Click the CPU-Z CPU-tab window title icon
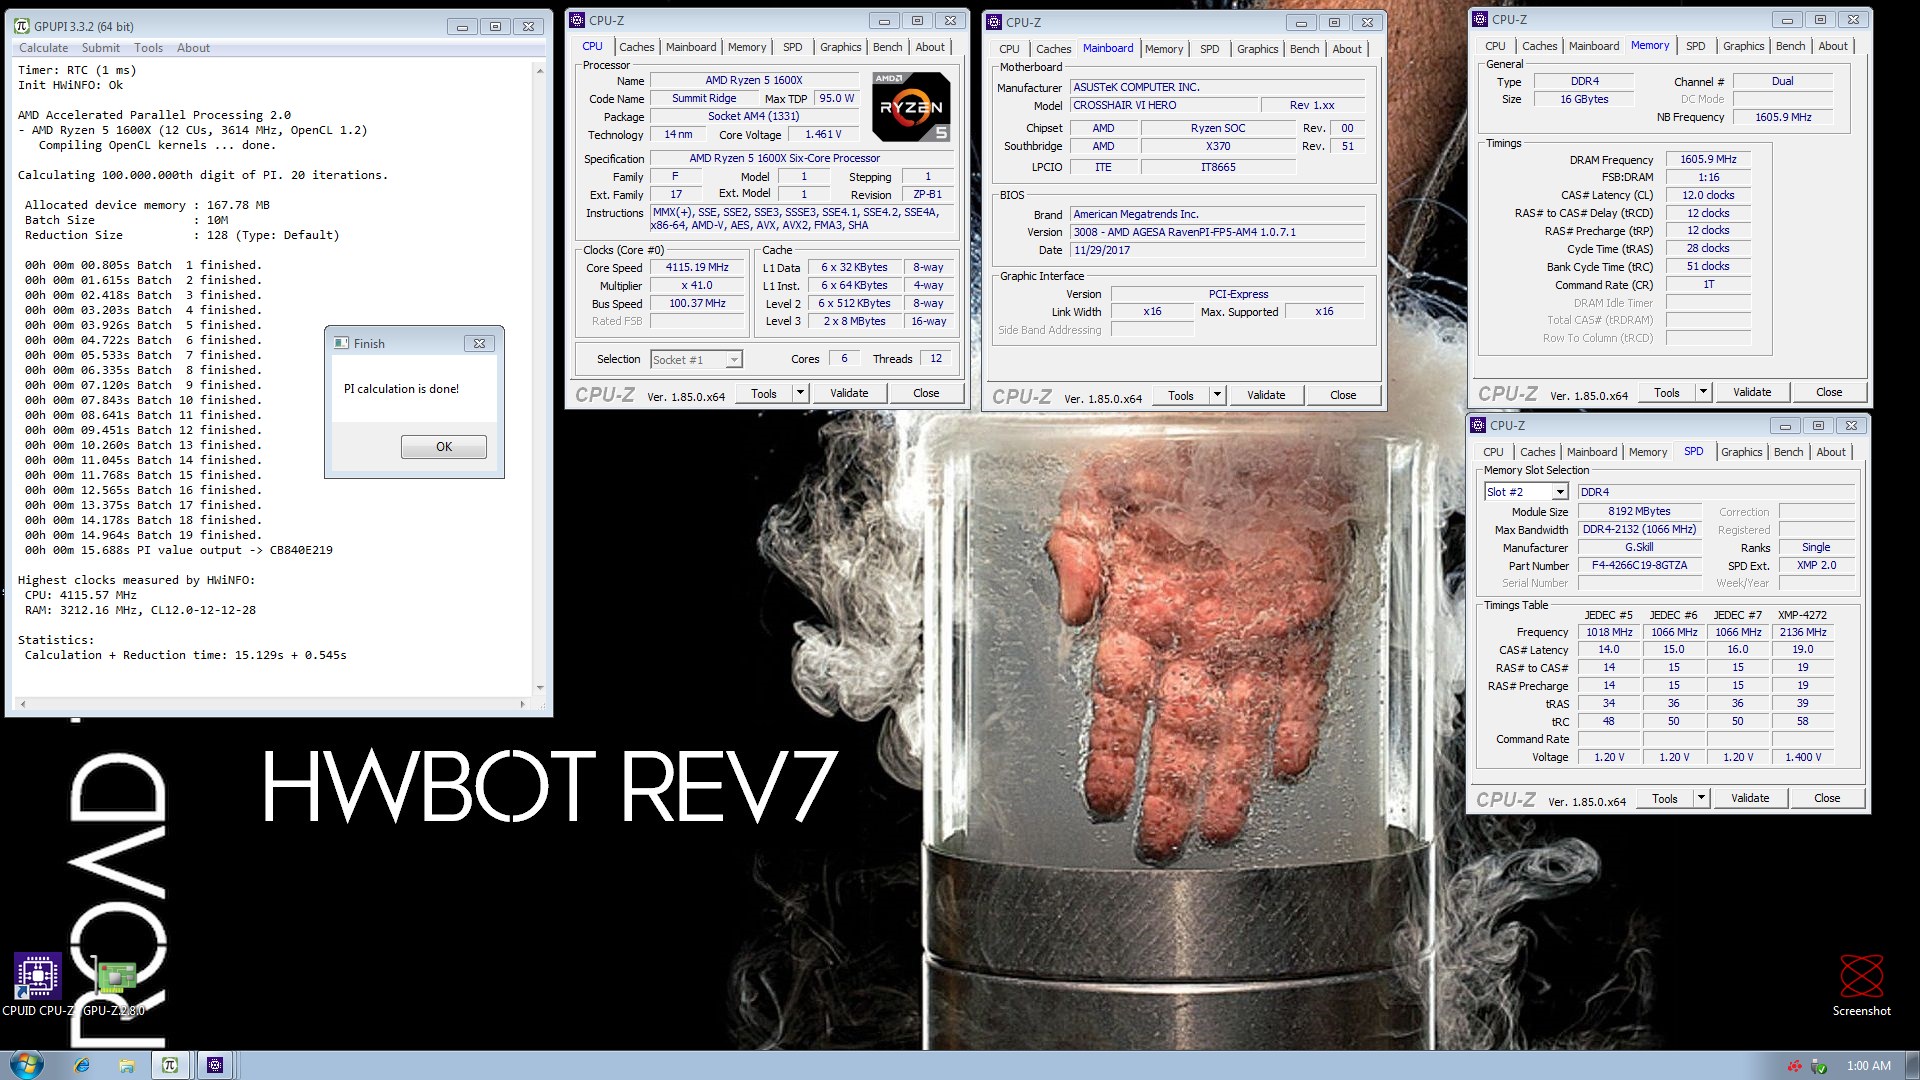This screenshot has height=1080, width=1920. (x=577, y=20)
